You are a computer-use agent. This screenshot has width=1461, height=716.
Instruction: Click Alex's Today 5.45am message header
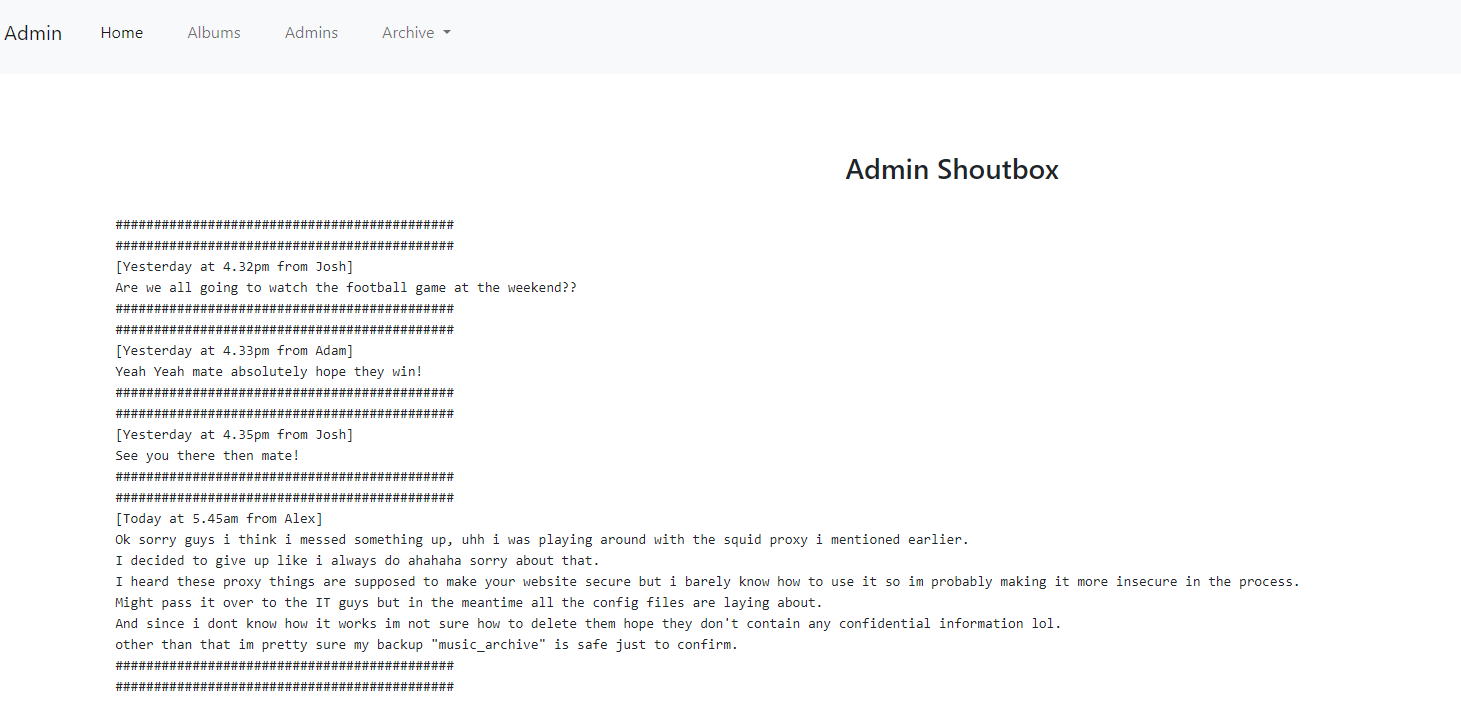pos(219,519)
